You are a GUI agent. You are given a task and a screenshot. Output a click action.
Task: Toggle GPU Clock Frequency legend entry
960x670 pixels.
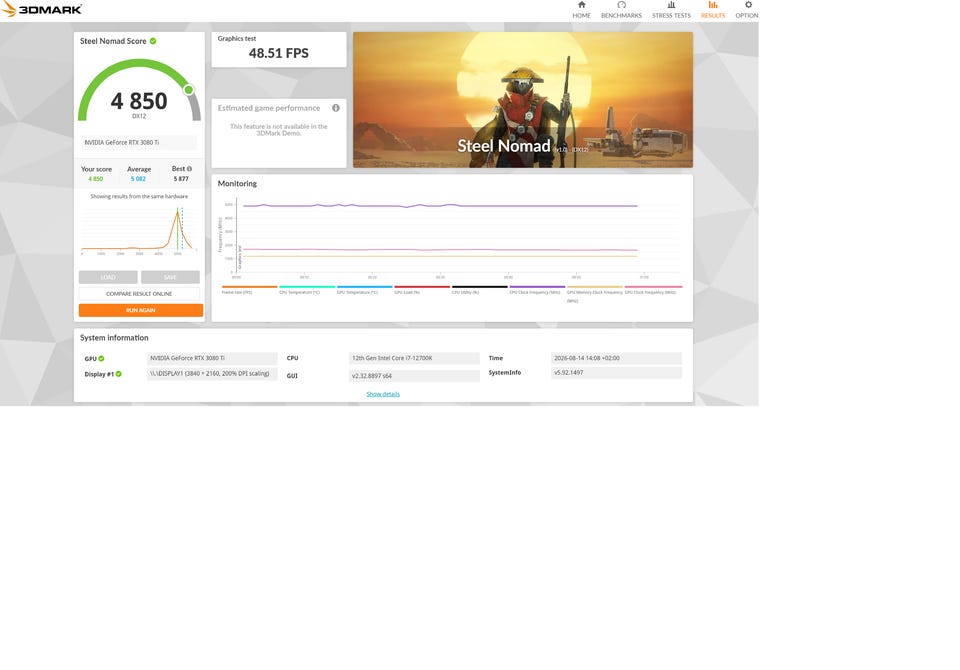pyautogui.click(x=653, y=290)
